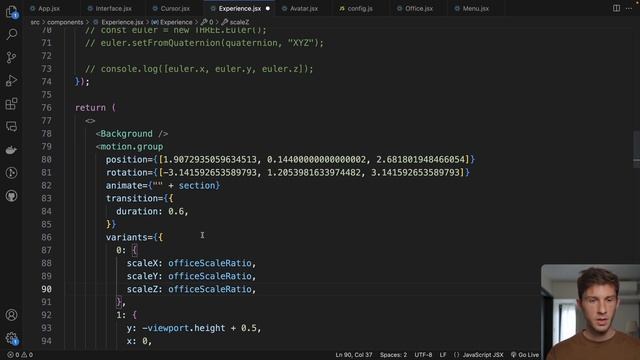
Task: Open the Extensions view icon
Action: [x=11, y=104]
